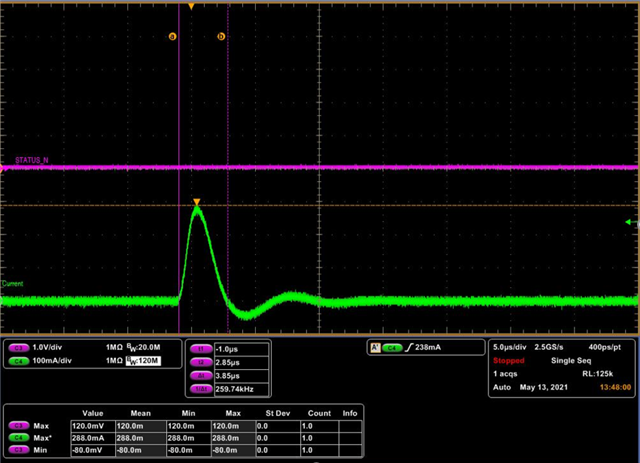Click the t2 cursor badge
640x463 pixels.
[201, 363]
